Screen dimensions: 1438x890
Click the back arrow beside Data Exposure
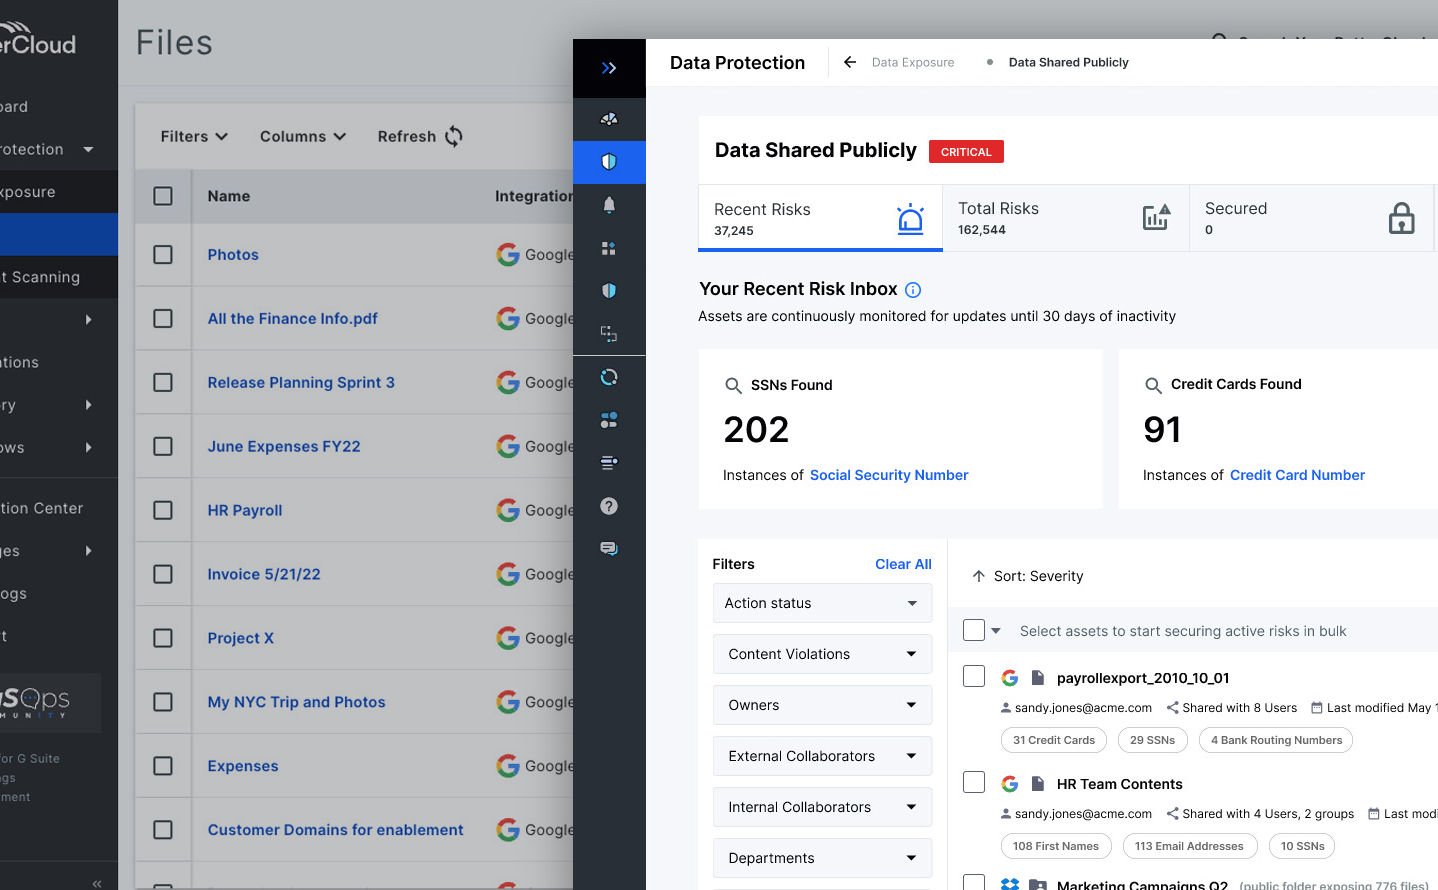coord(850,62)
